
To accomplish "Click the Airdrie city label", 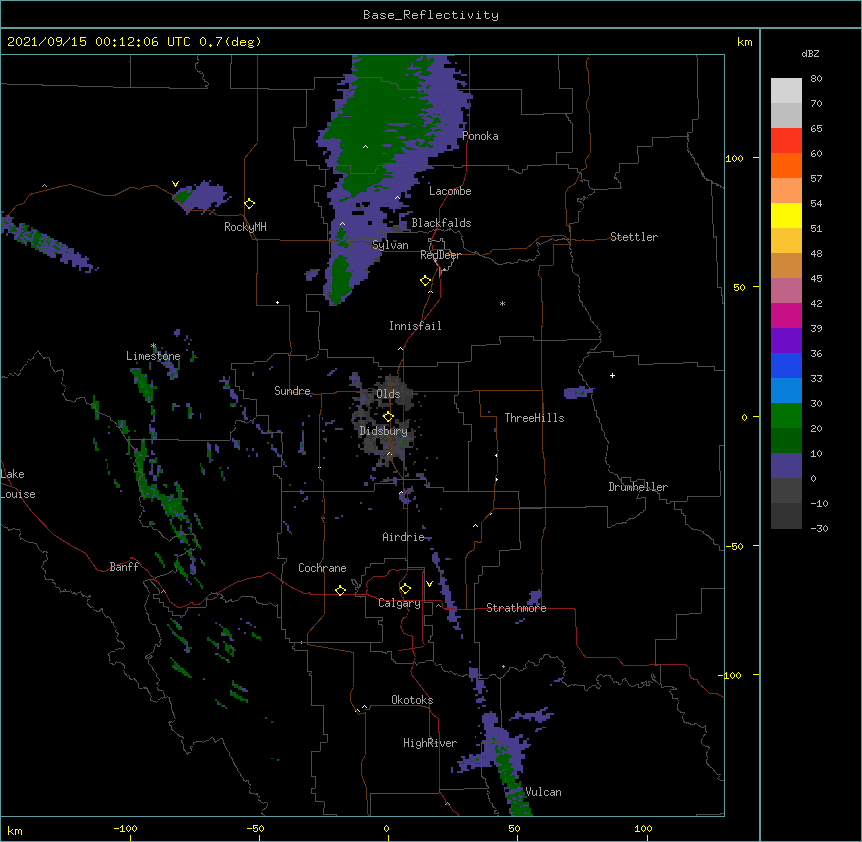I will (404, 537).
